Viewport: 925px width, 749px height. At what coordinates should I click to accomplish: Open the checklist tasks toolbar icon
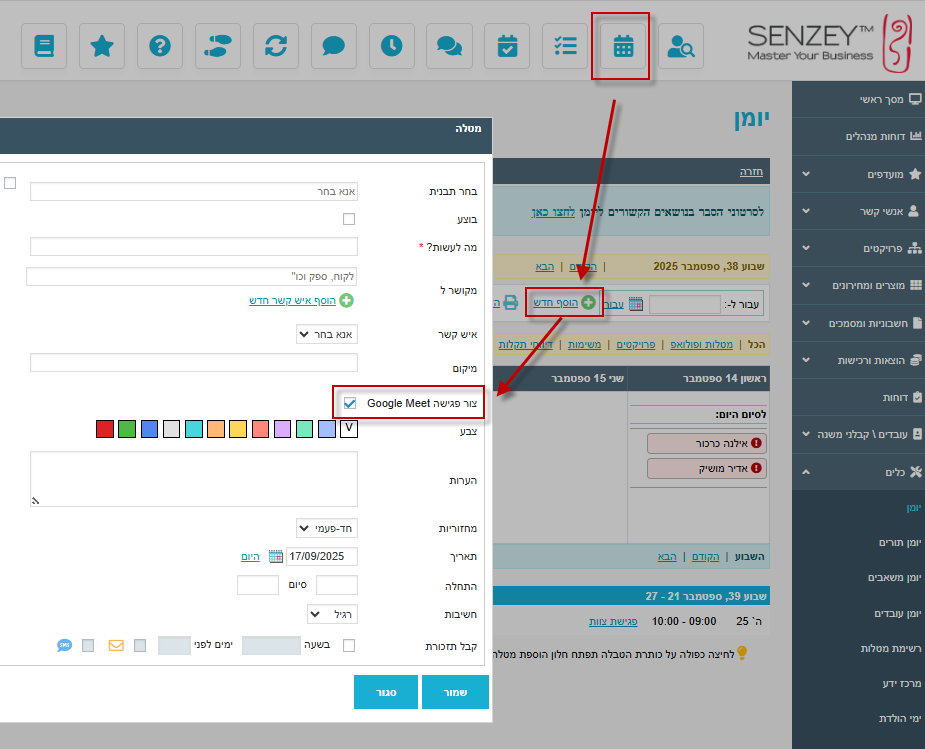click(565, 46)
